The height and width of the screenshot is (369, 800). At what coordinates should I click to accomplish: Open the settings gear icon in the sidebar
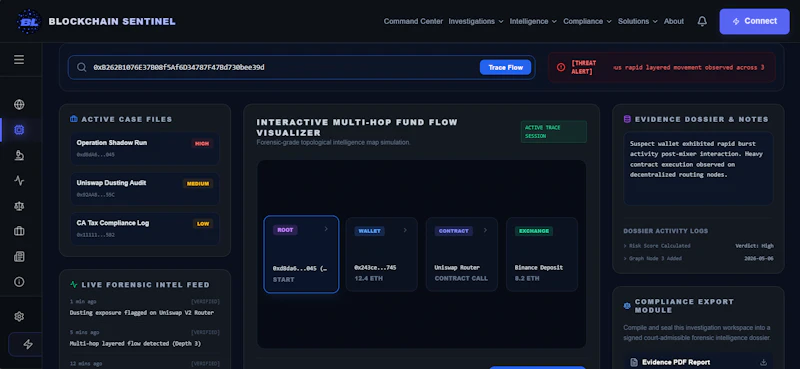coord(19,316)
